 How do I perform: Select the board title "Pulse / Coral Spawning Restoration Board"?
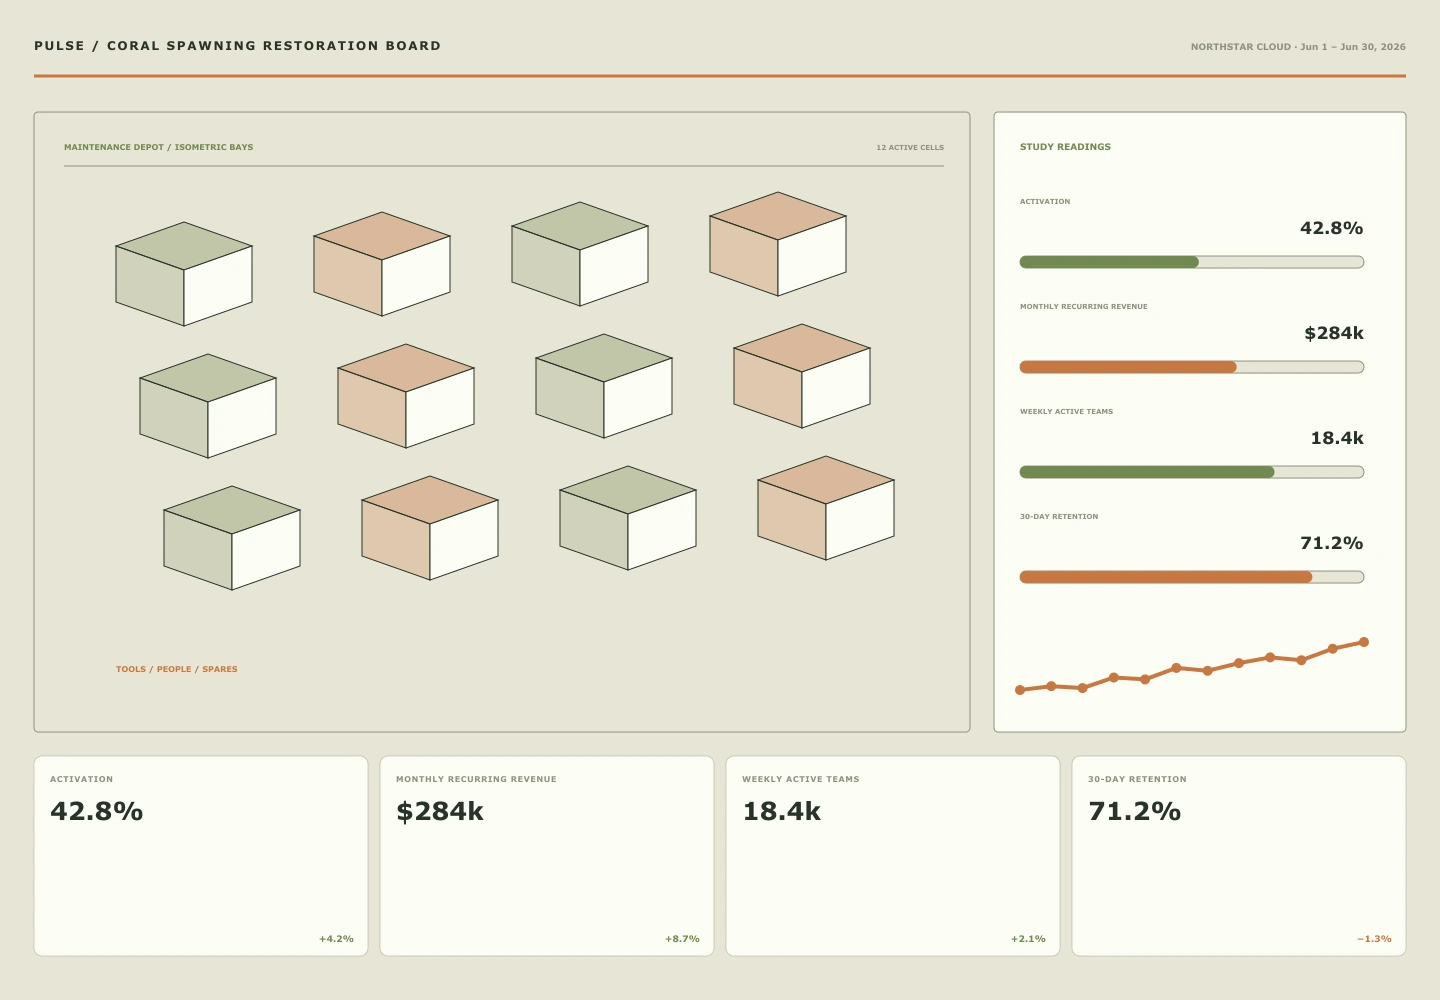[x=237, y=46]
